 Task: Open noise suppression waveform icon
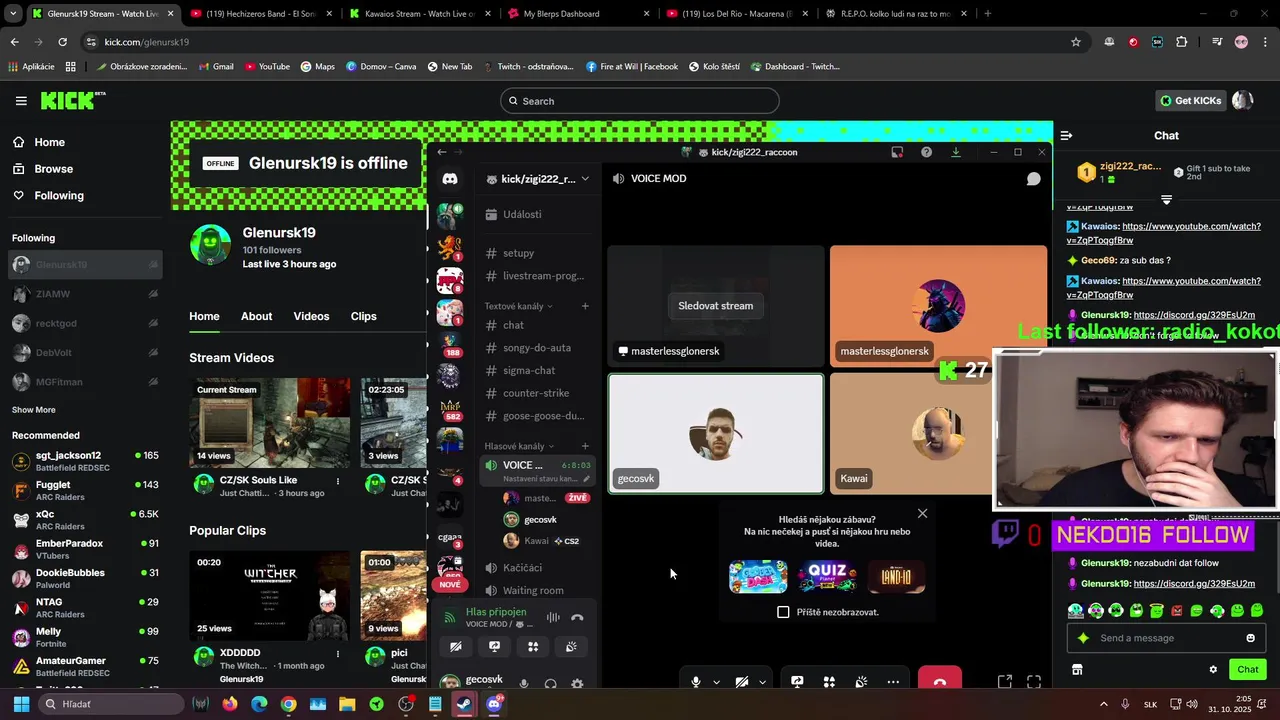click(x=553, y=617)
